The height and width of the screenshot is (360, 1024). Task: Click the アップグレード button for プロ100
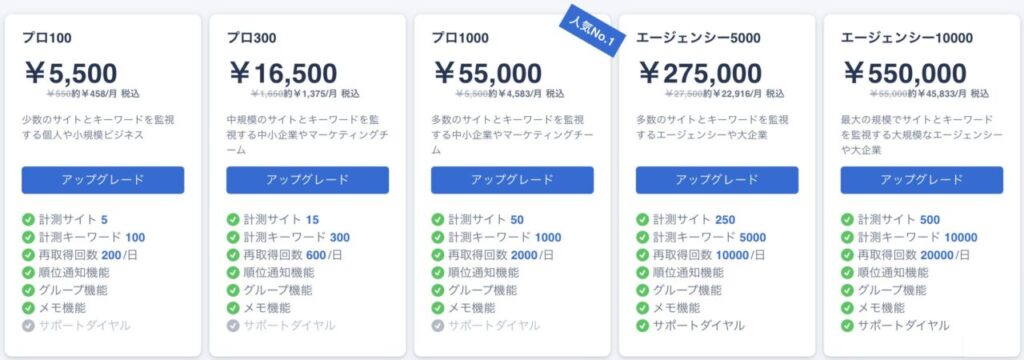tap(103, 180)
